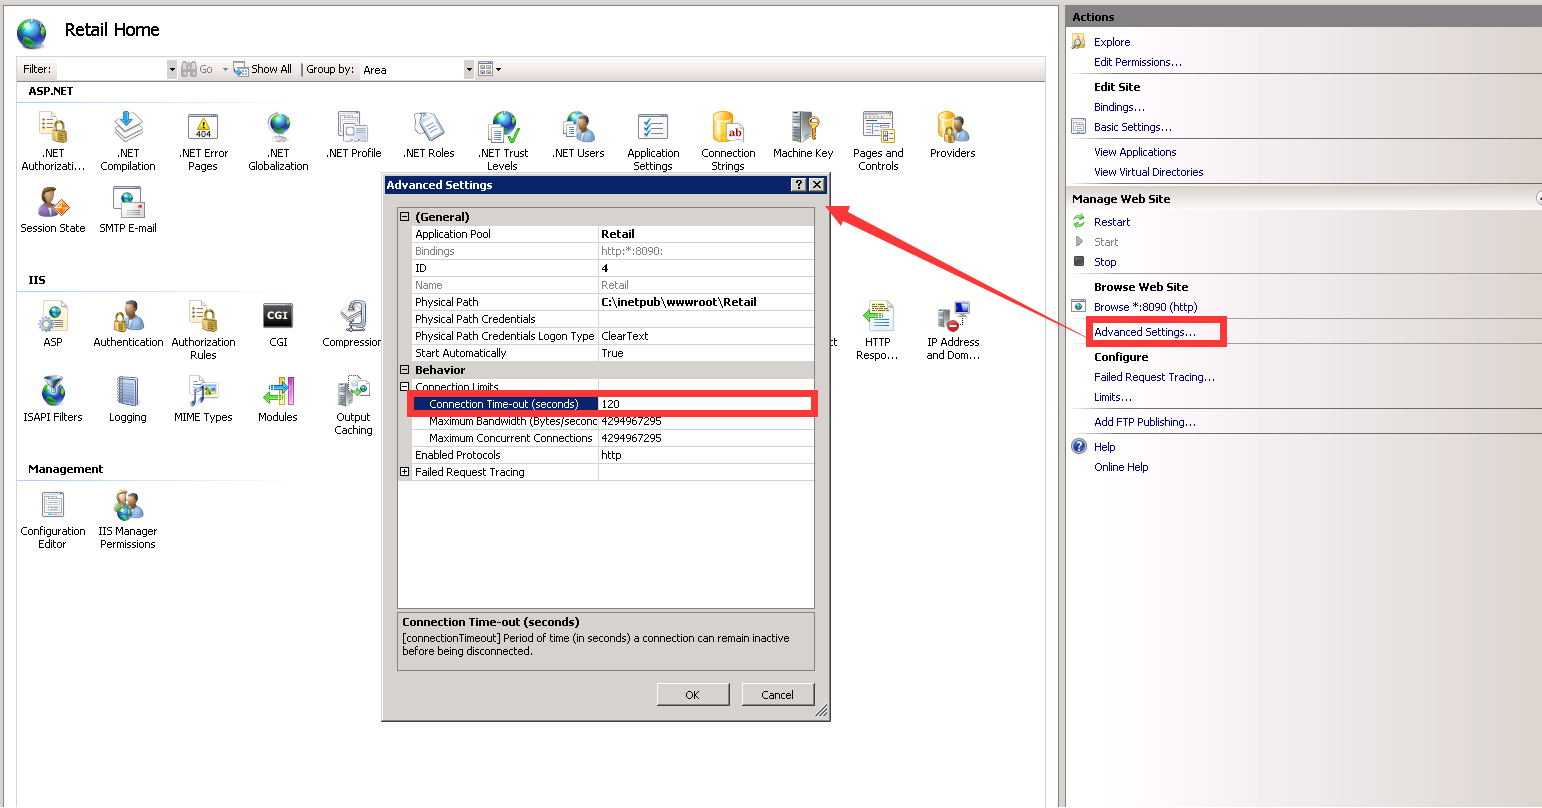The image size is (1542, 808).
Task: Open the Authentication feature icon
Action: click(128, 324)
